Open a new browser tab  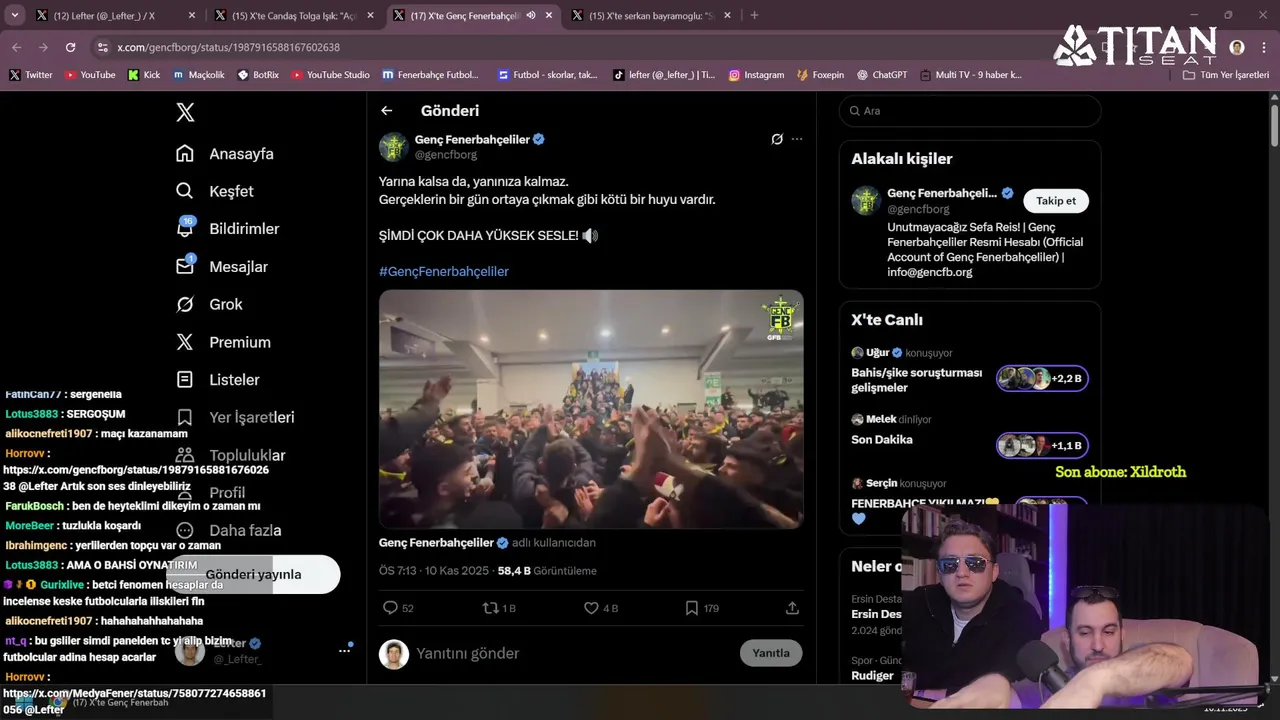pyautogui.click(x=754, y=15)
